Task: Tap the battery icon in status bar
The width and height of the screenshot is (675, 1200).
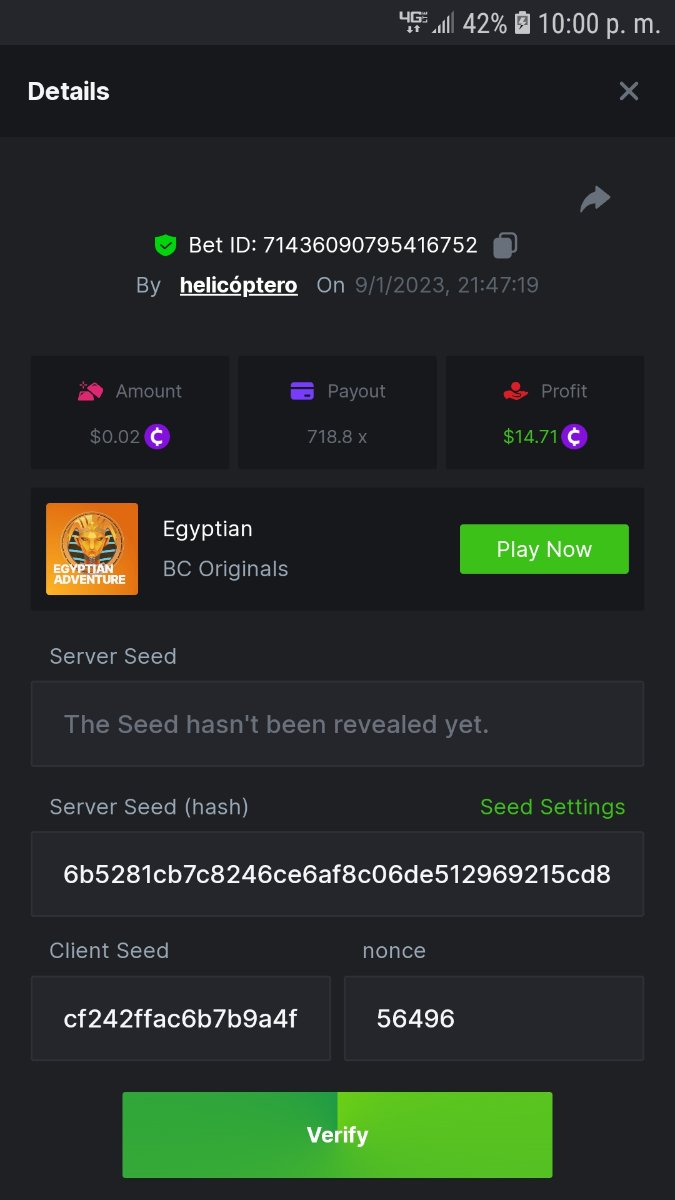Action: [522, 24]
